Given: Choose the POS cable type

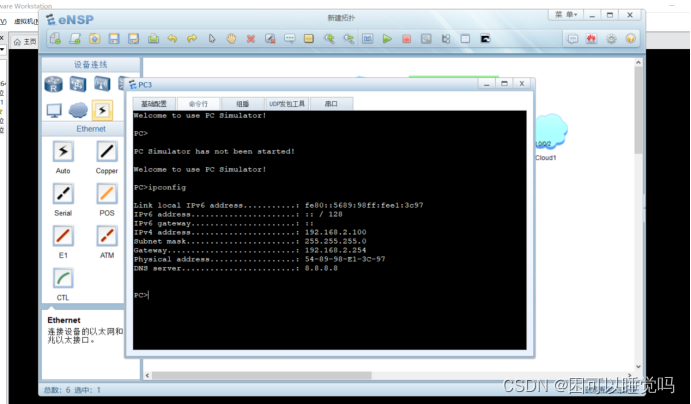Looking at the screenshot, I should click(107, 194).
